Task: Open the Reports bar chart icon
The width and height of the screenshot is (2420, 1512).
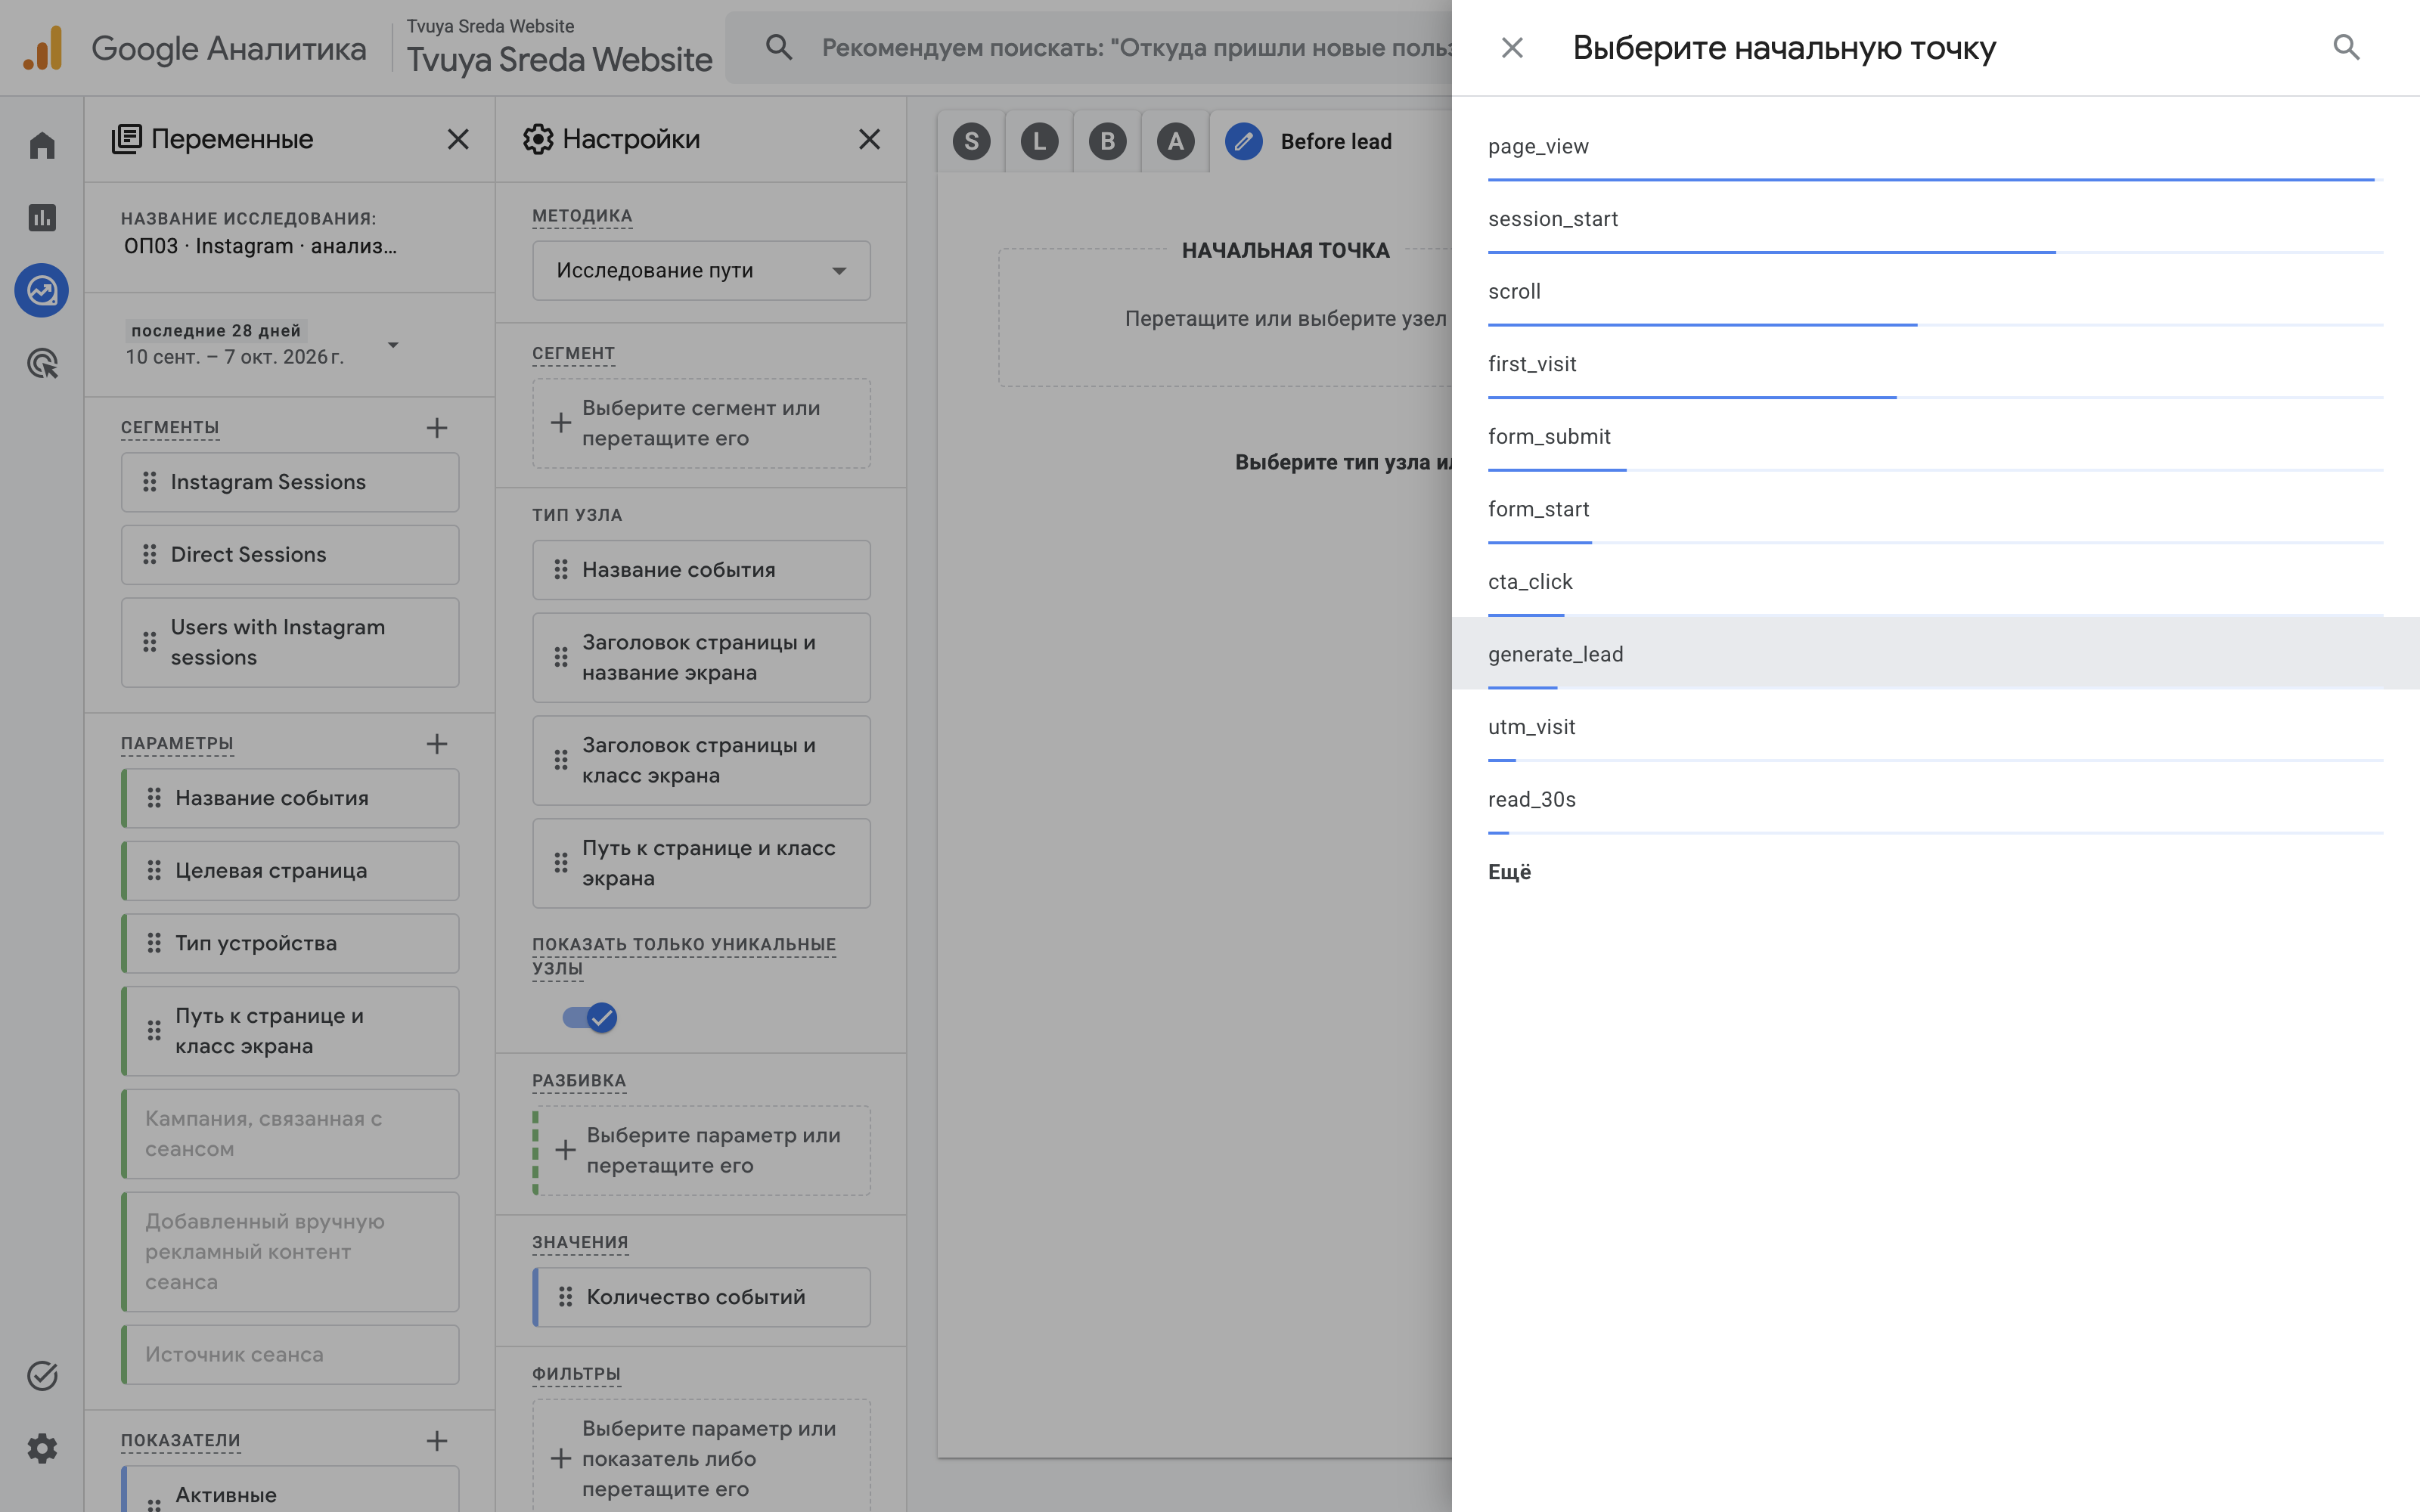Action: pos(42,218)
